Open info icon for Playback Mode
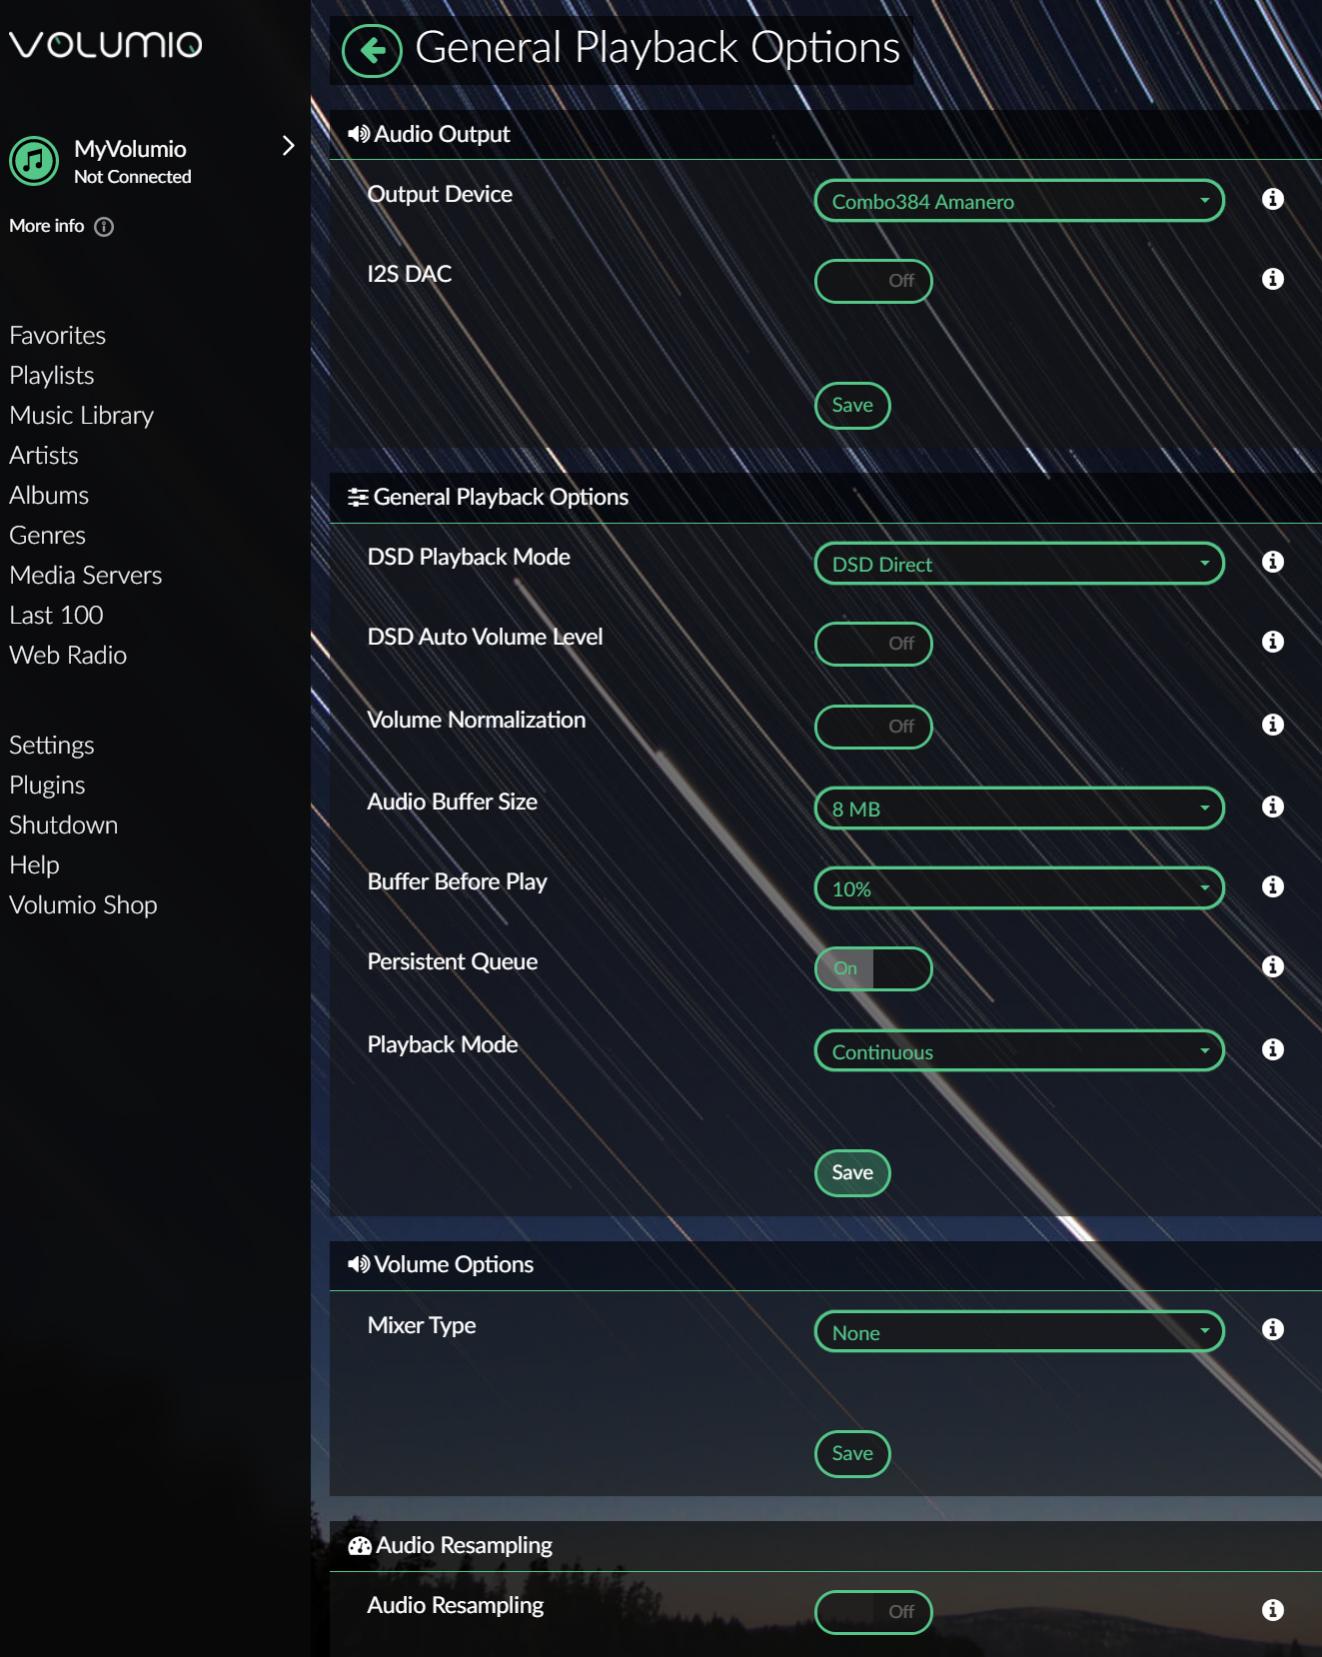 [1272, 1050]
